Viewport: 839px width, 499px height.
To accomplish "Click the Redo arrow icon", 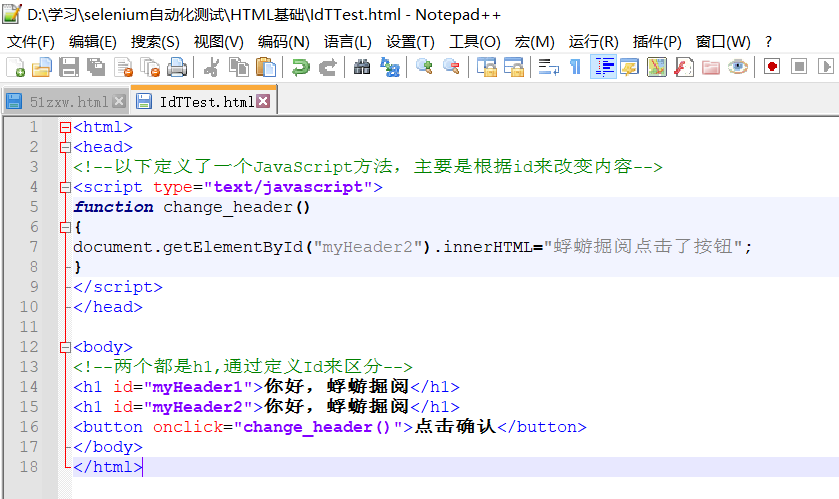I will coord(327,67).
